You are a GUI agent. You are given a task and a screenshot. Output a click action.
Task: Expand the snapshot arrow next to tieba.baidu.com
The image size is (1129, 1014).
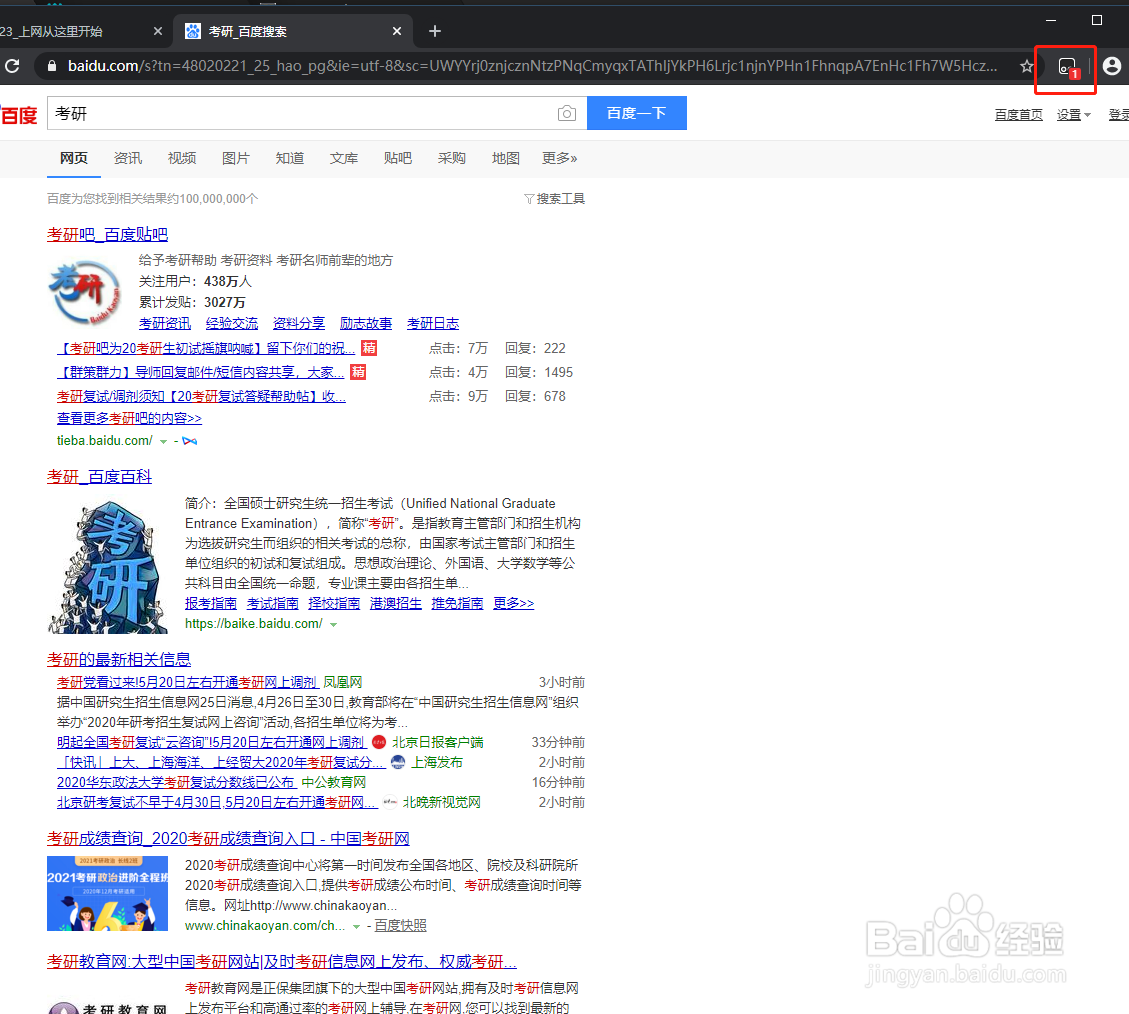(x=163, y=440)
